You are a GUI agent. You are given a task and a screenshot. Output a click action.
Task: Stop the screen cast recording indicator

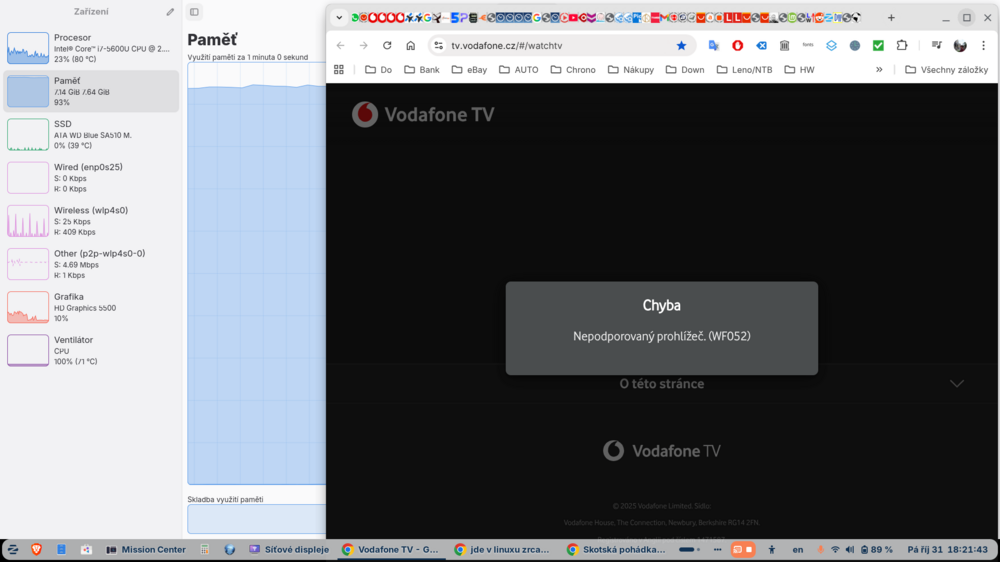coord(742,549)
